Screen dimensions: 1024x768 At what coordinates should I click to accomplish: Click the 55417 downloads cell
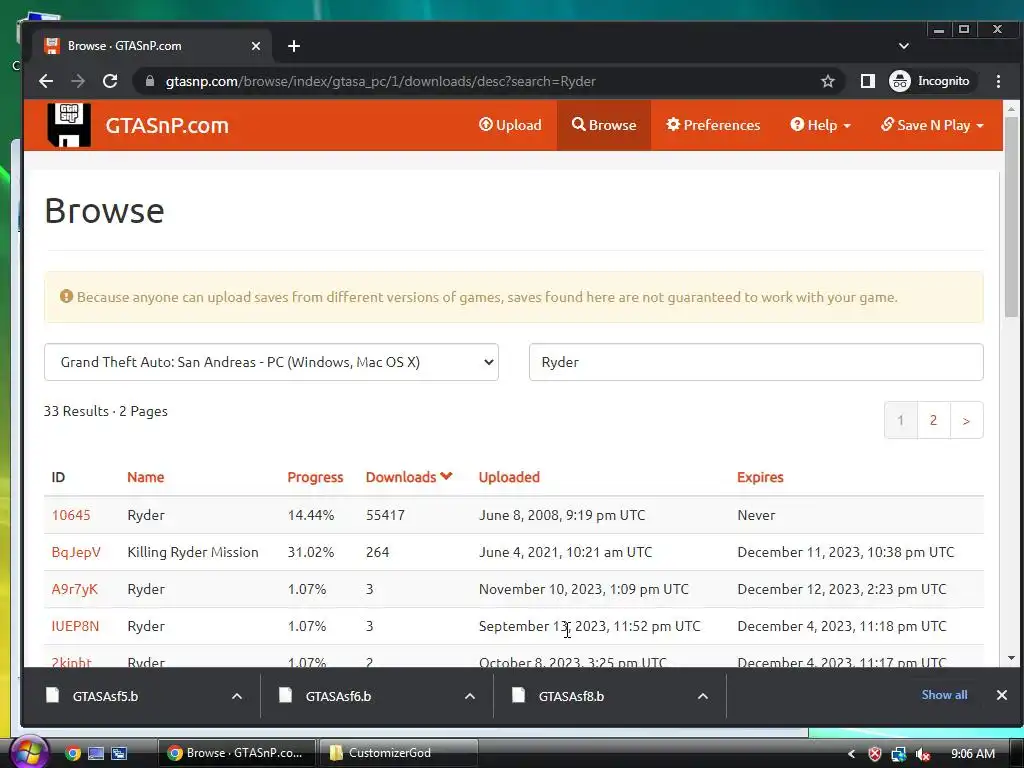385,515
